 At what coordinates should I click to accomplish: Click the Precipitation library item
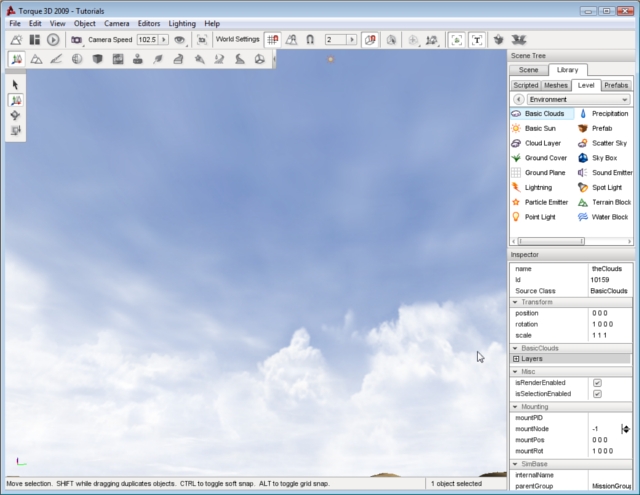[609, 114]
